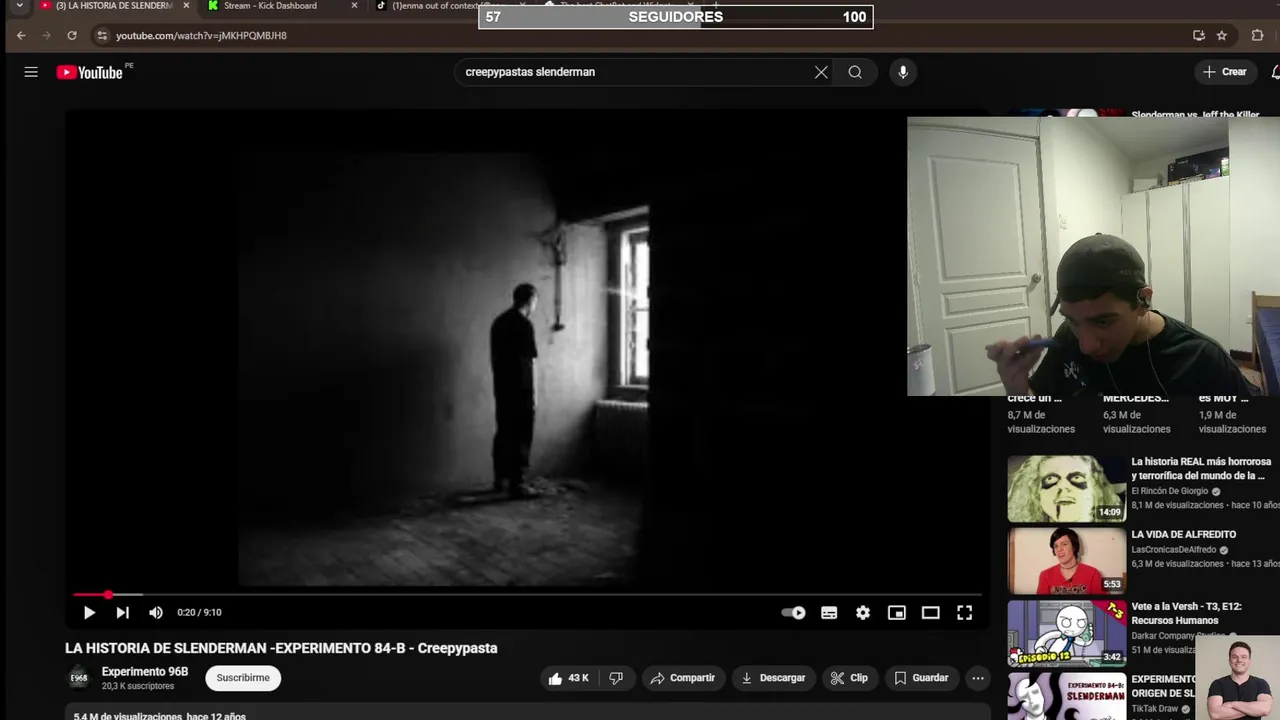Click the search magnifier button
This screenshot has width=1280, height=720.
click(x=855, y=72)
